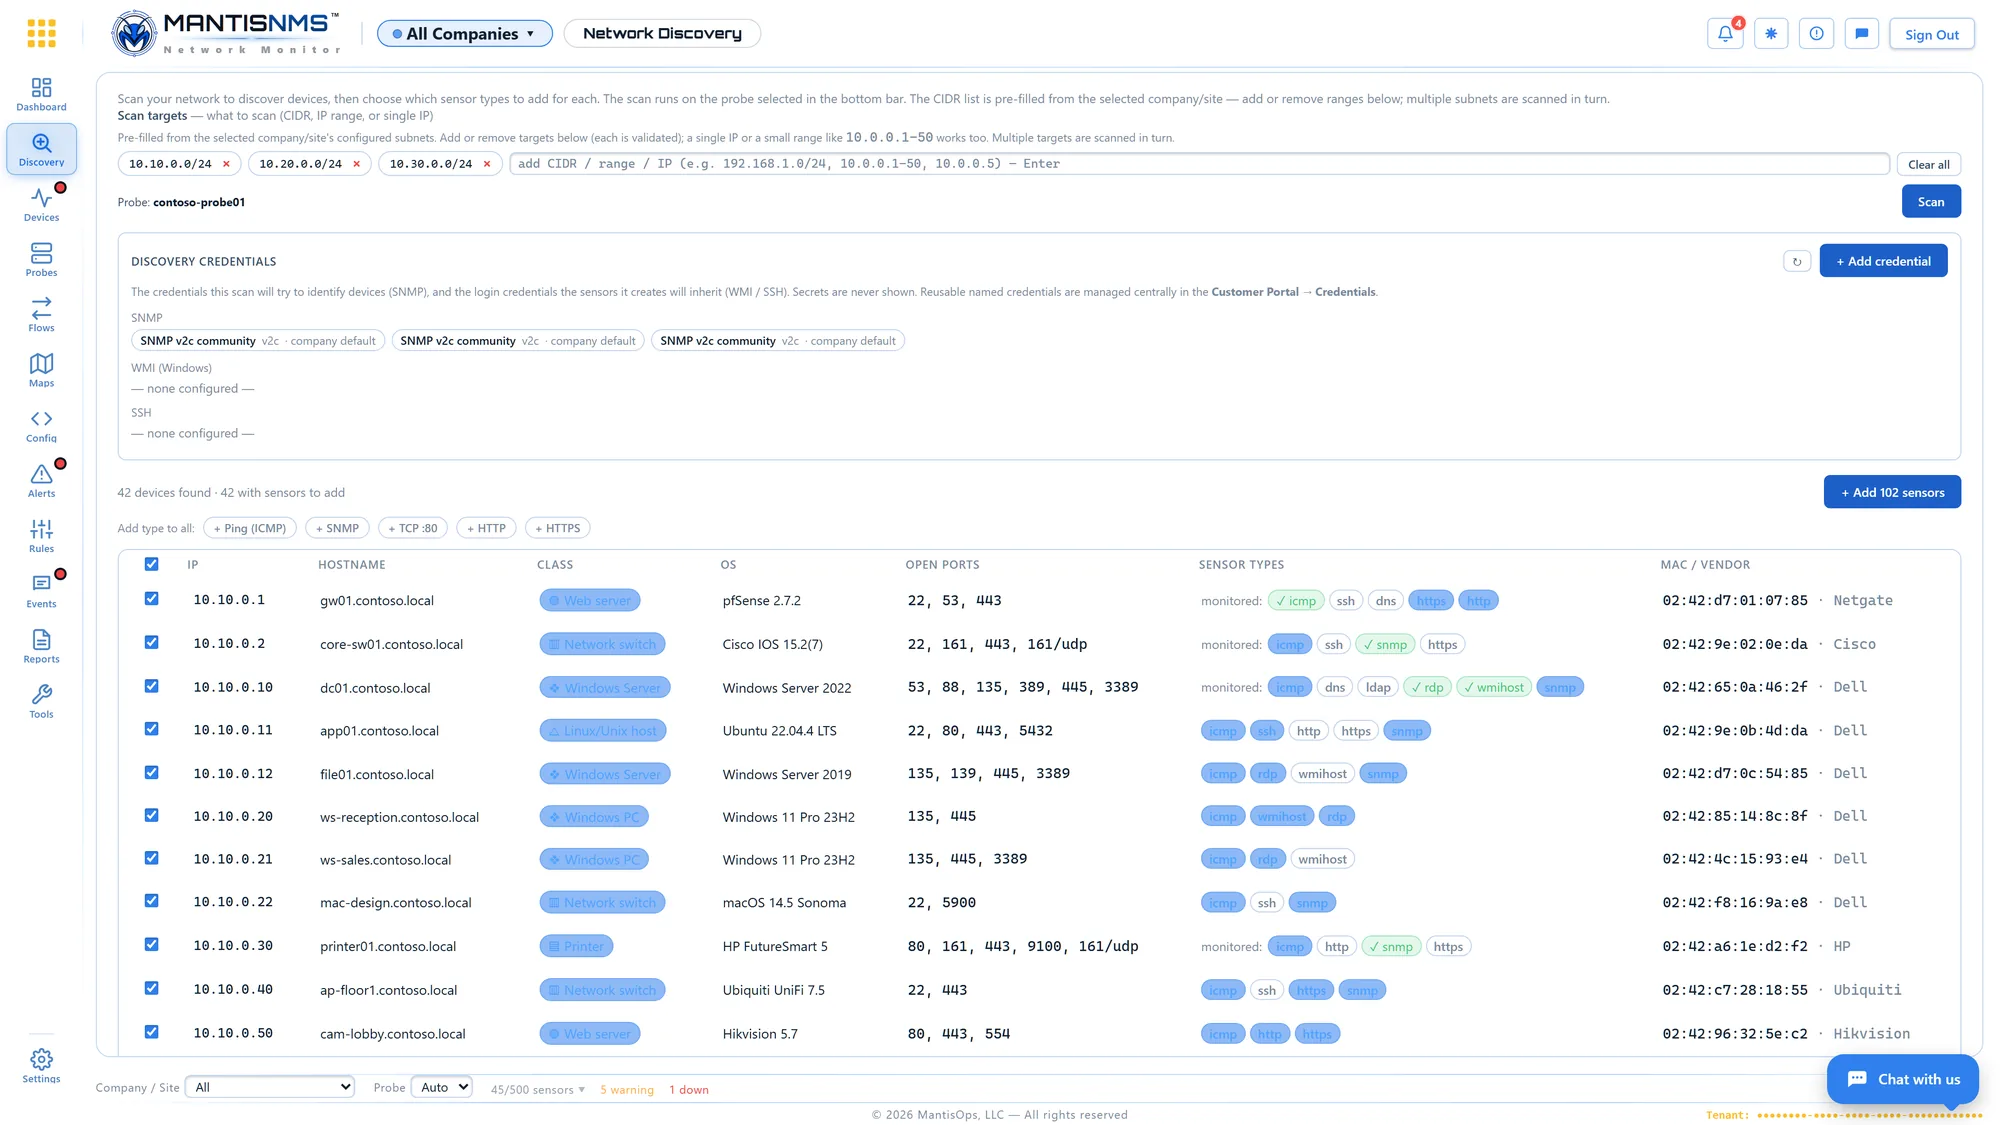2000x1125 pixels.
Task: Open the Windows PC class selector for ws-sales
Action: [594, 860]
